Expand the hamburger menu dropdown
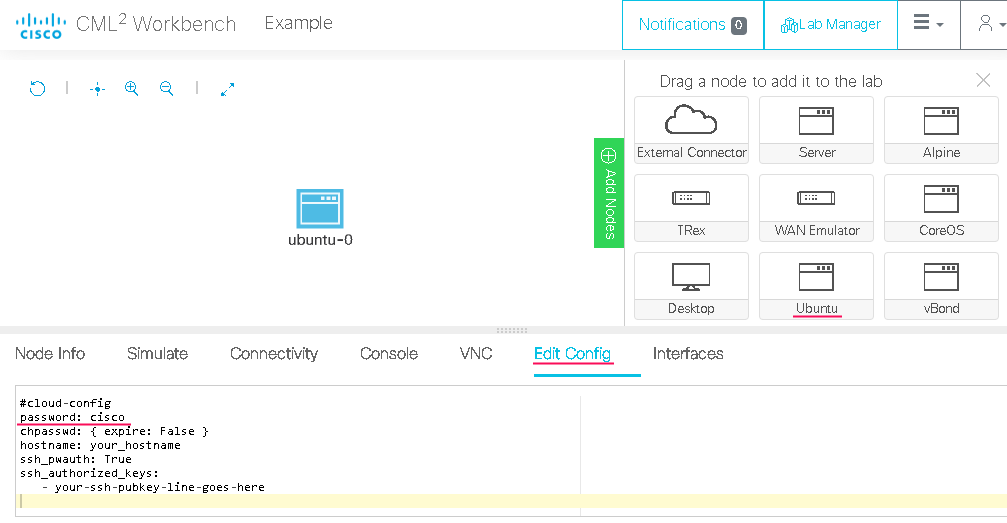Viewport: 1007px width, 523px height. (929, 24)
